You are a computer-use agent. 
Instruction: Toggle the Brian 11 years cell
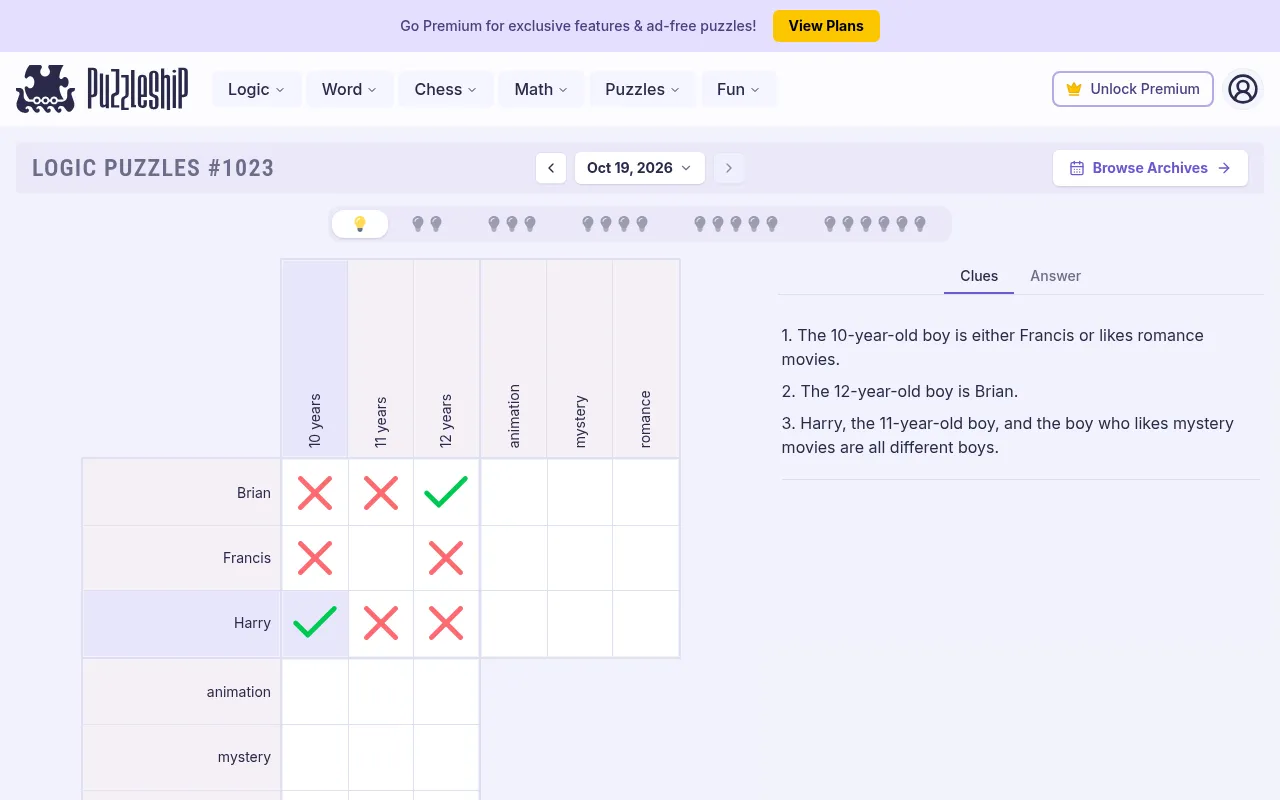click(381, 492)
